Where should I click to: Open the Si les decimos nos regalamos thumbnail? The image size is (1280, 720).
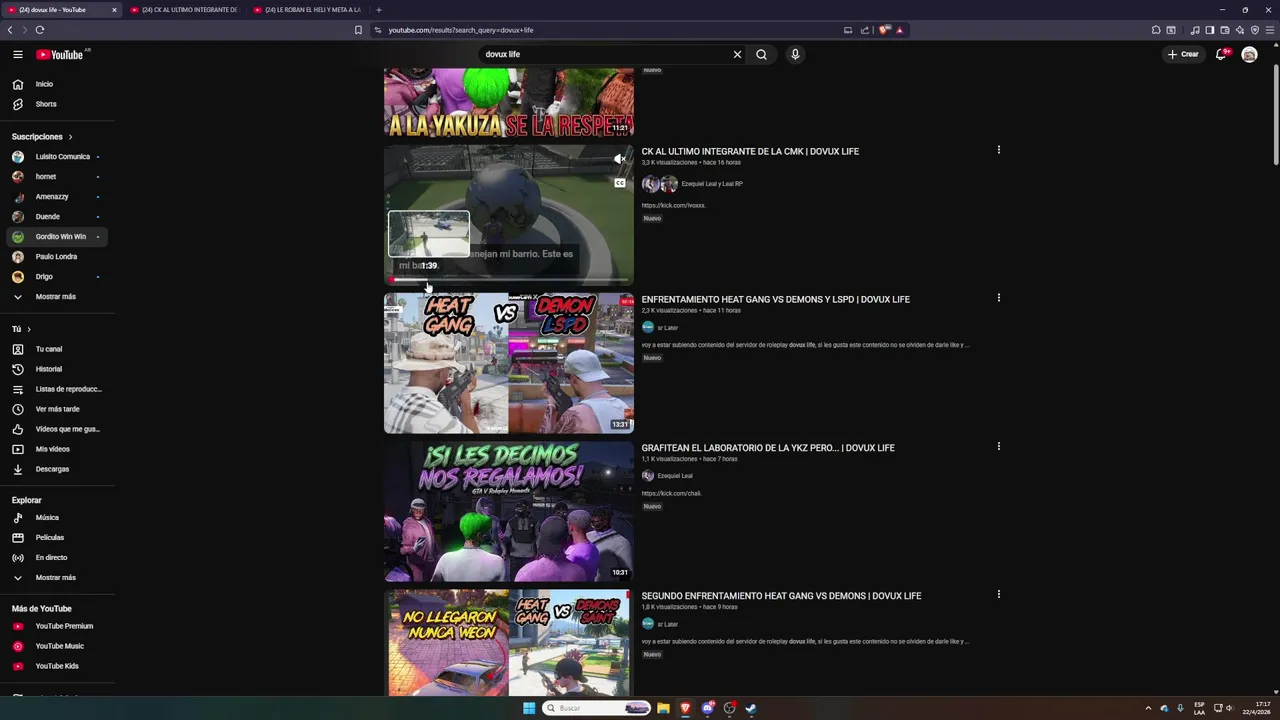509,511
